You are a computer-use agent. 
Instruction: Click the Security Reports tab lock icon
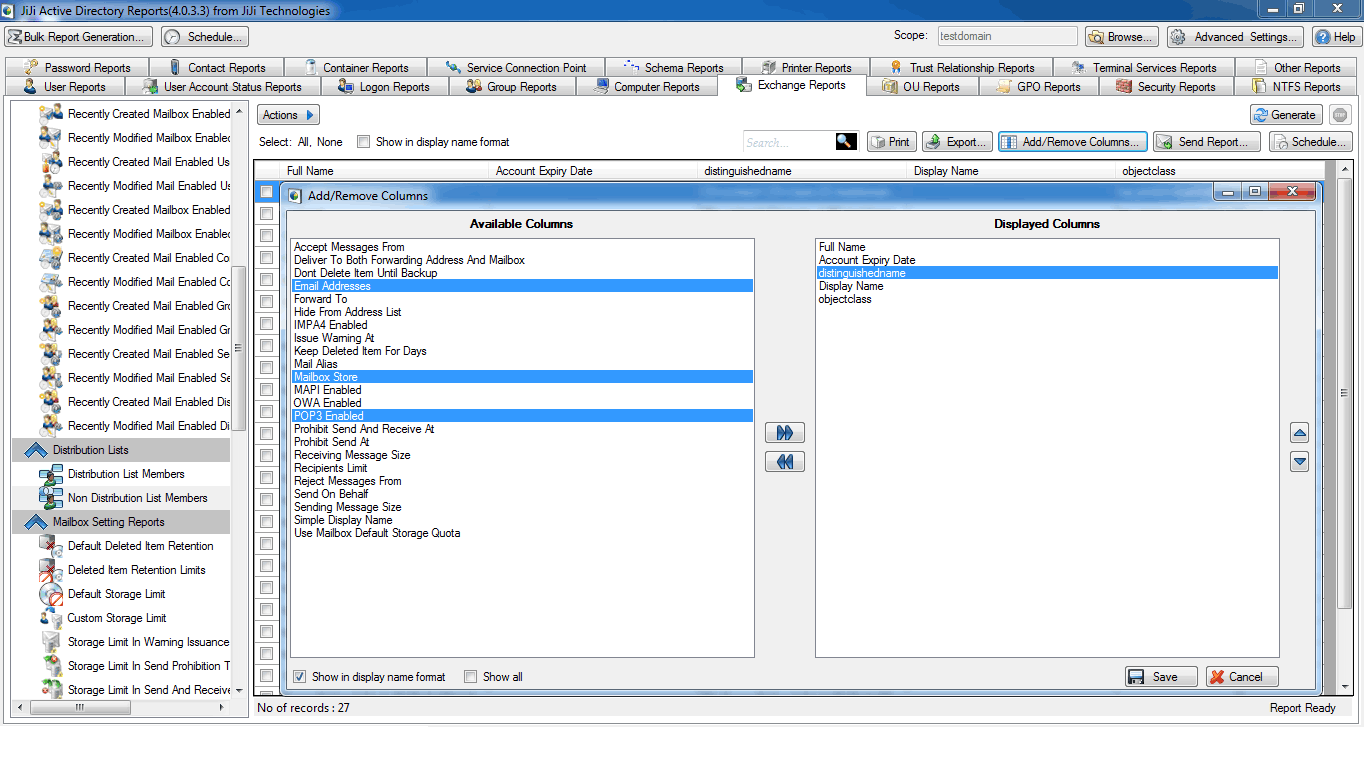tap(1123, 87)
